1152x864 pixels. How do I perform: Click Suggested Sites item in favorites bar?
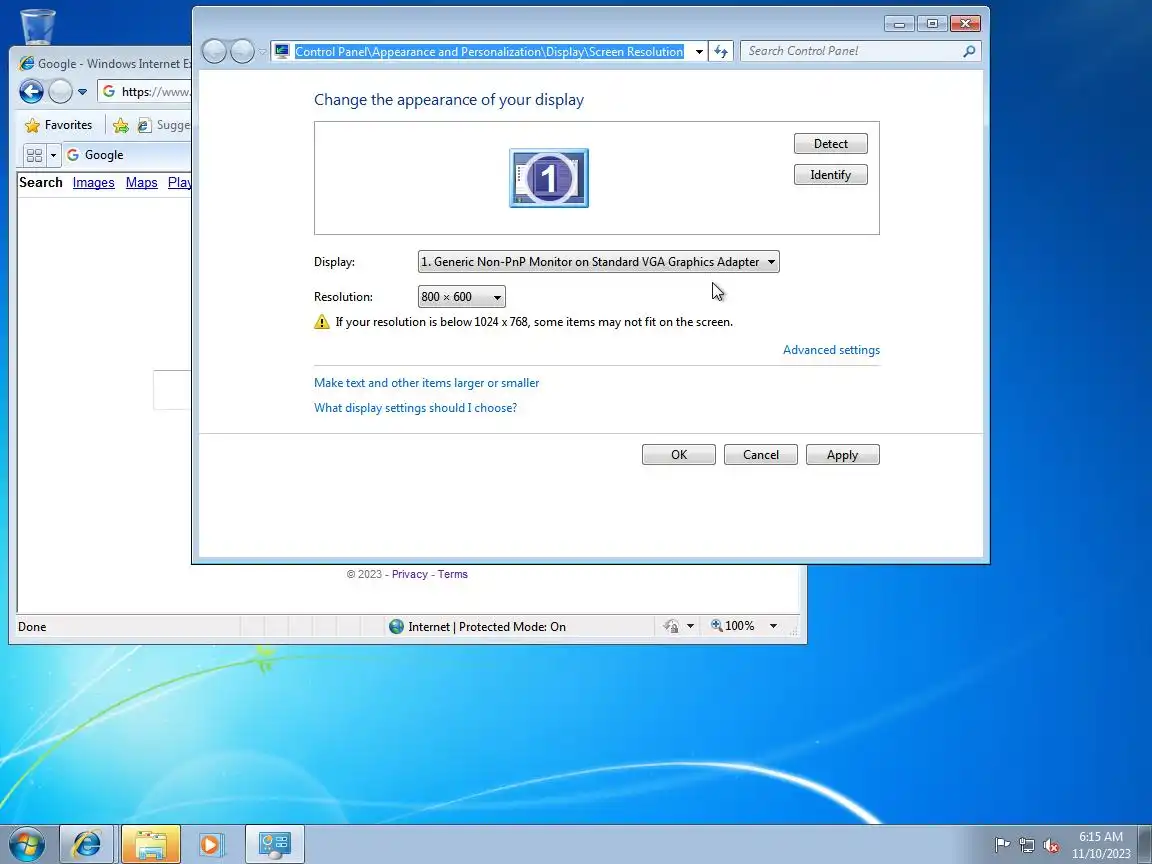click(x=165, y=126)
